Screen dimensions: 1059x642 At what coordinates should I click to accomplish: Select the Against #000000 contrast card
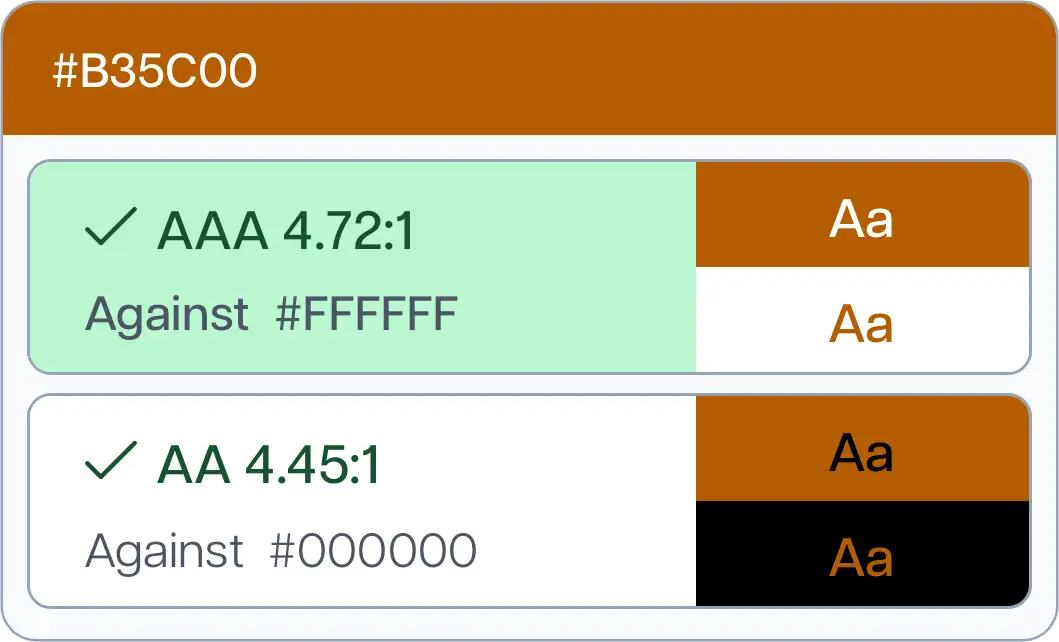coord(360,500)
